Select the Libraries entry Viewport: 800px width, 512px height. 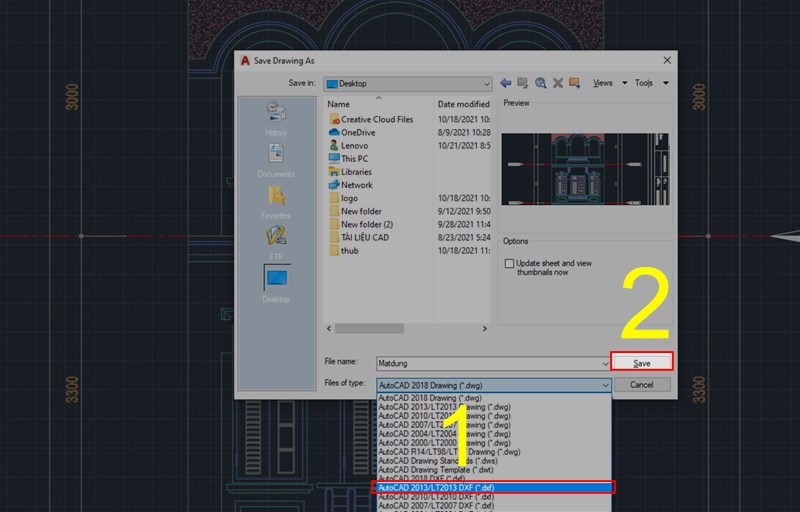tap(351, 172)
